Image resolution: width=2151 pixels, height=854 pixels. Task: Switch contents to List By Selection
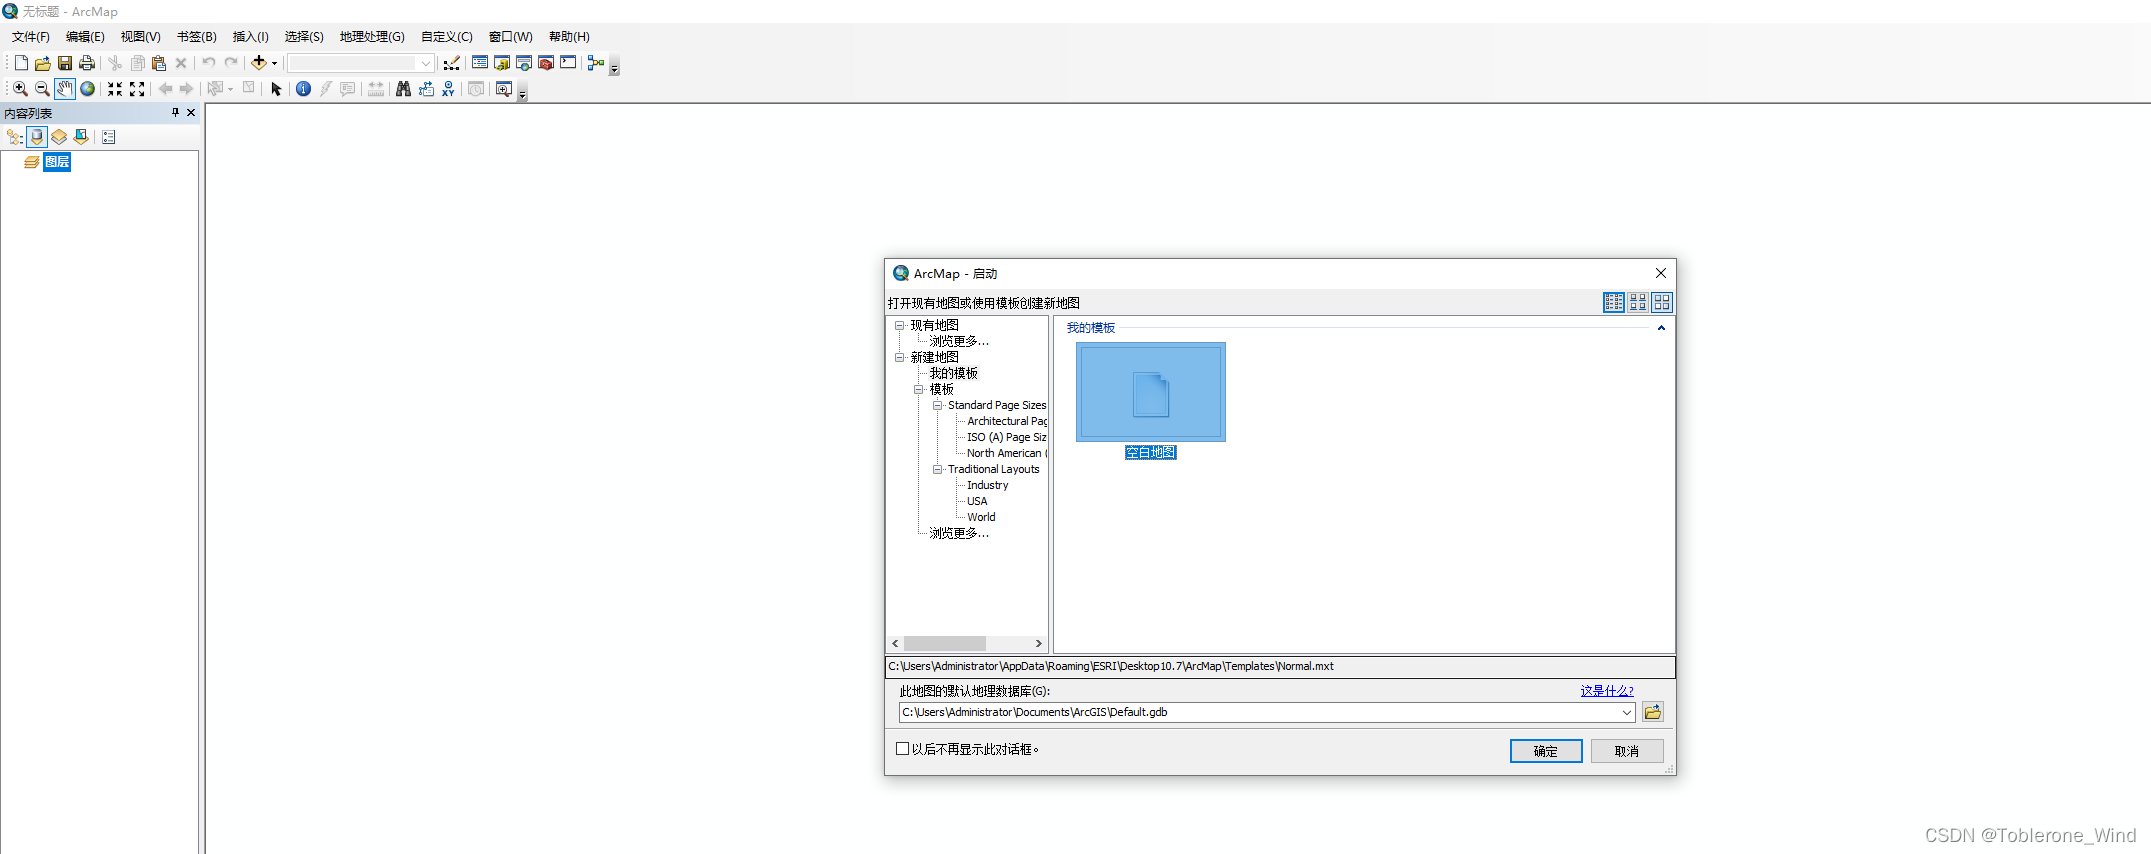(81, 137)
